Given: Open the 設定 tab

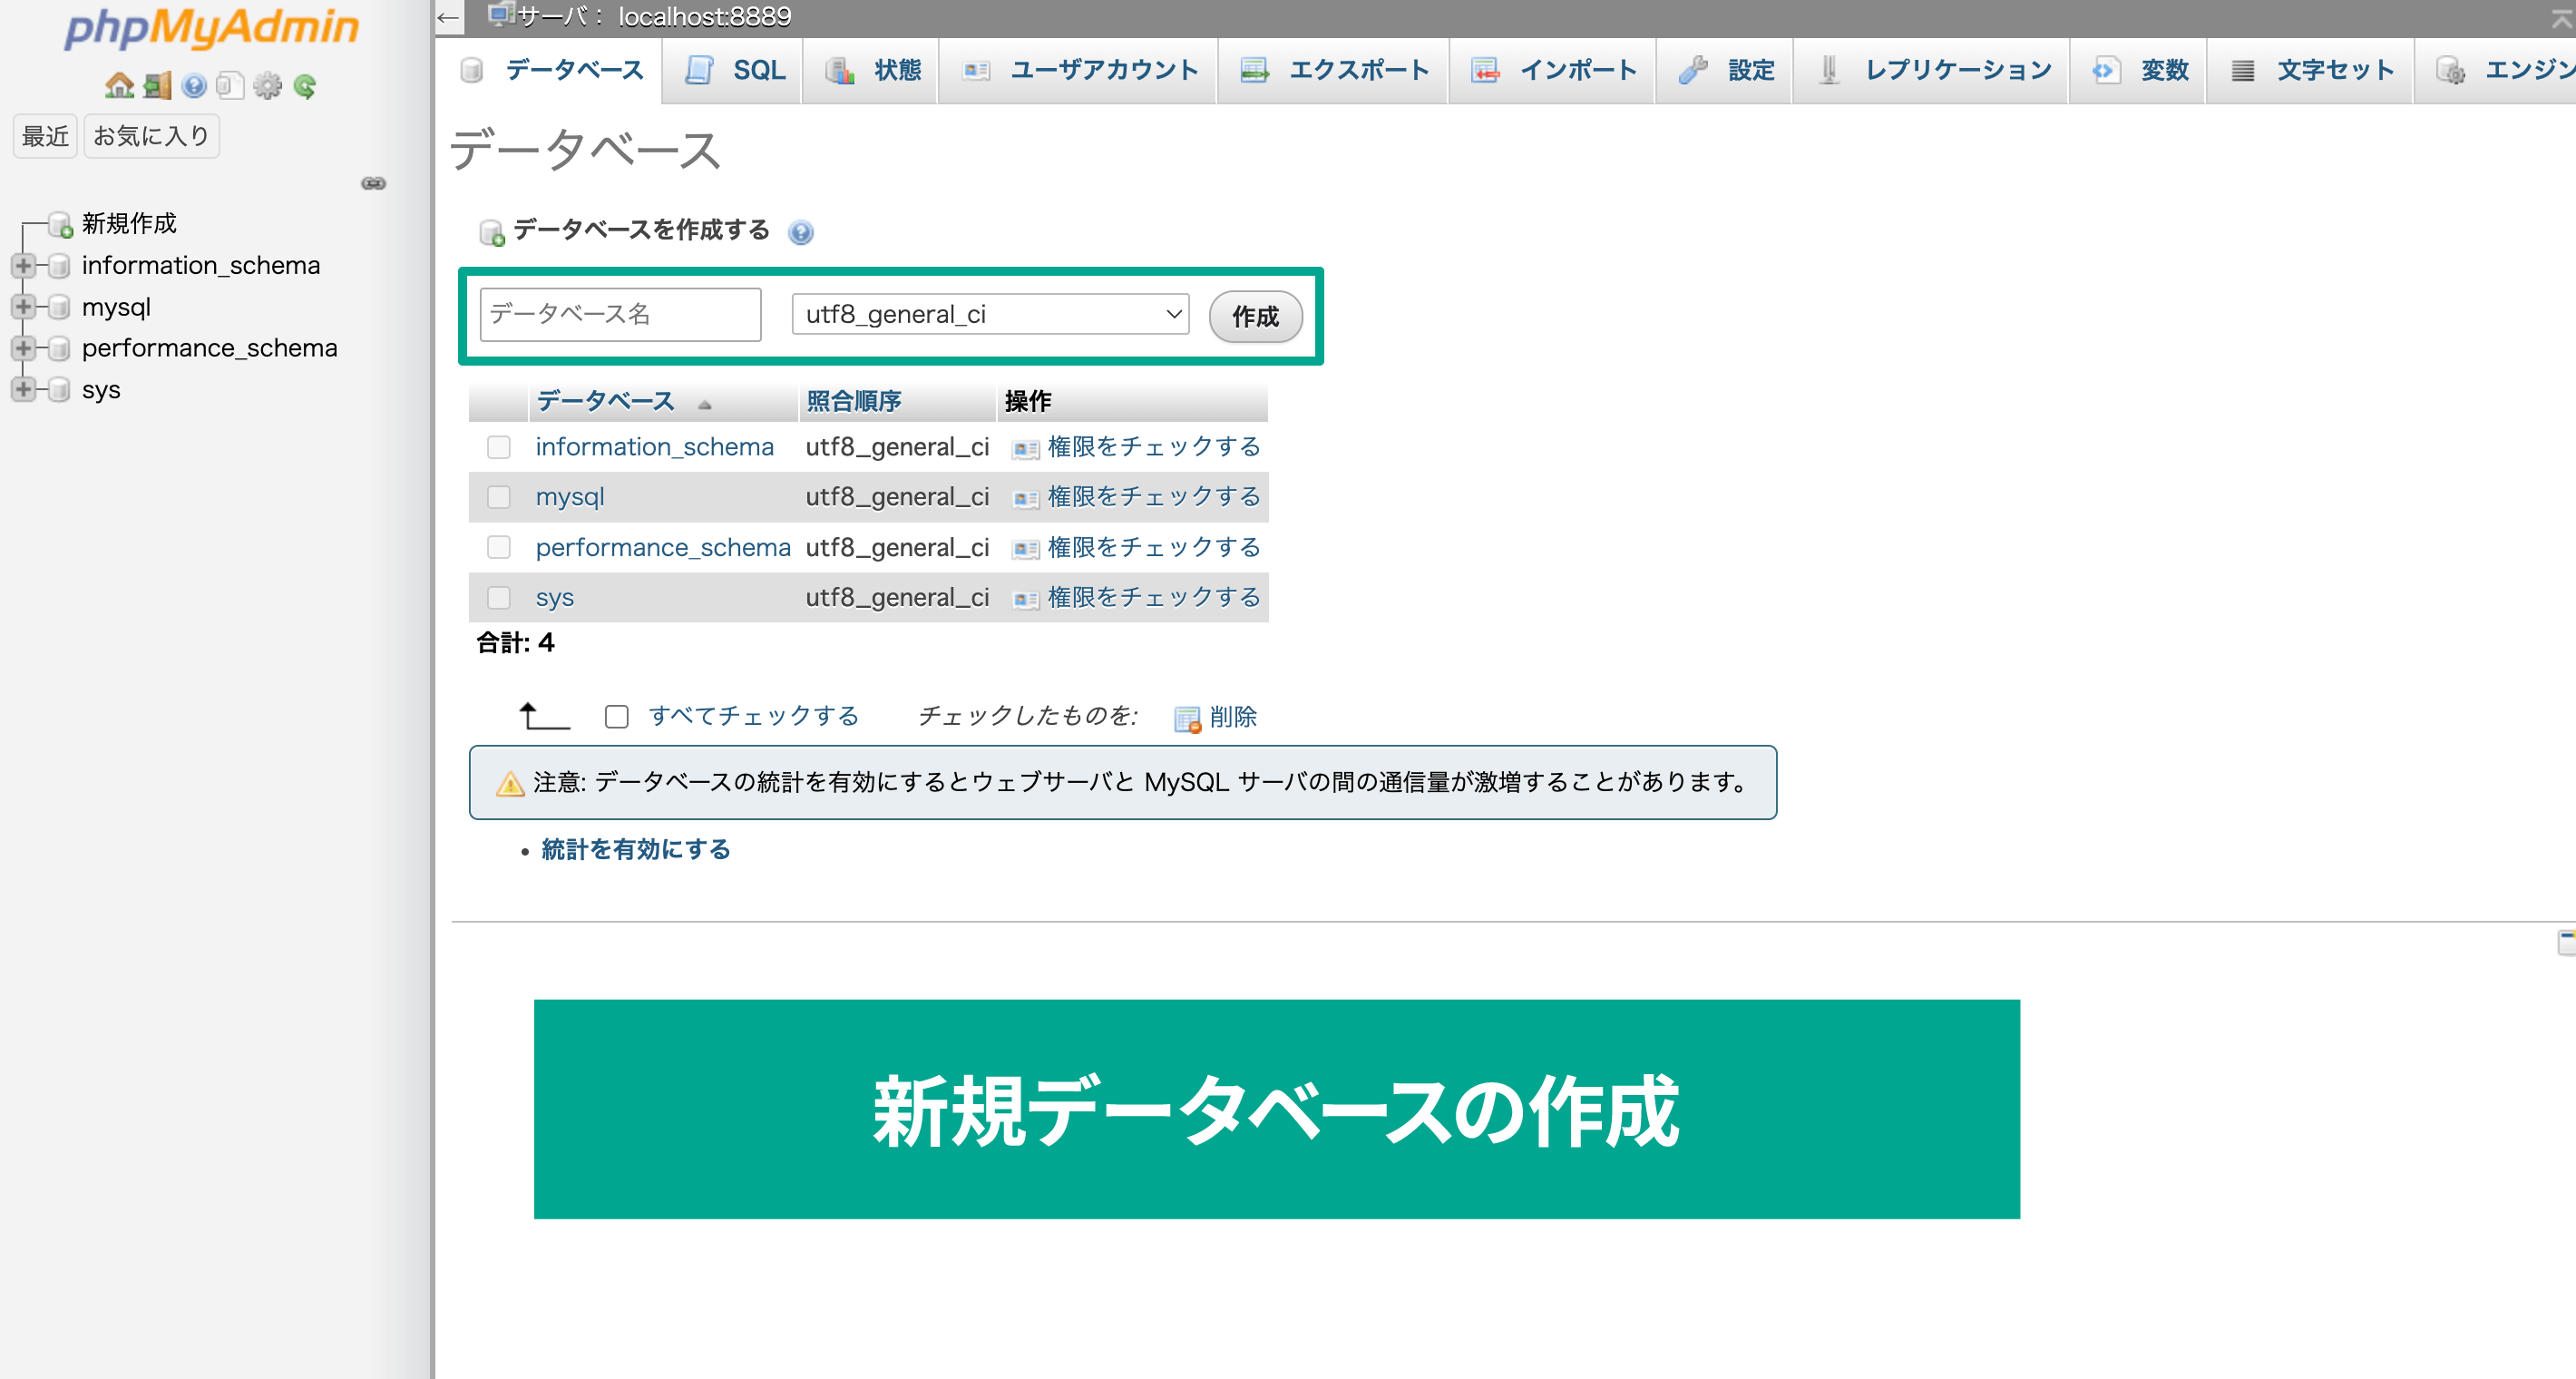Looking at the screenshot, I should (1726, 70).
